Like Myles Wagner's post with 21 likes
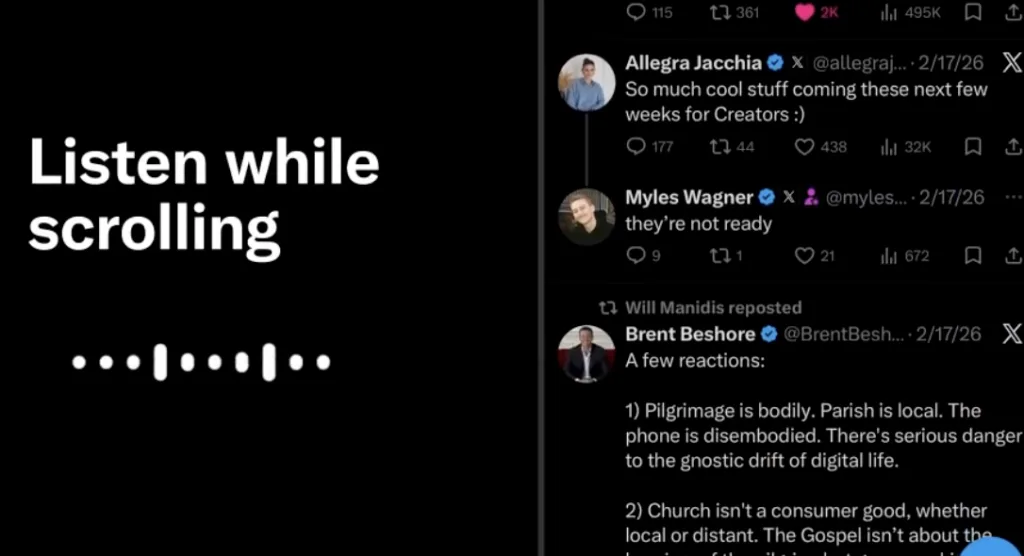The image size is (1024, 556). [x=814, y=255]
